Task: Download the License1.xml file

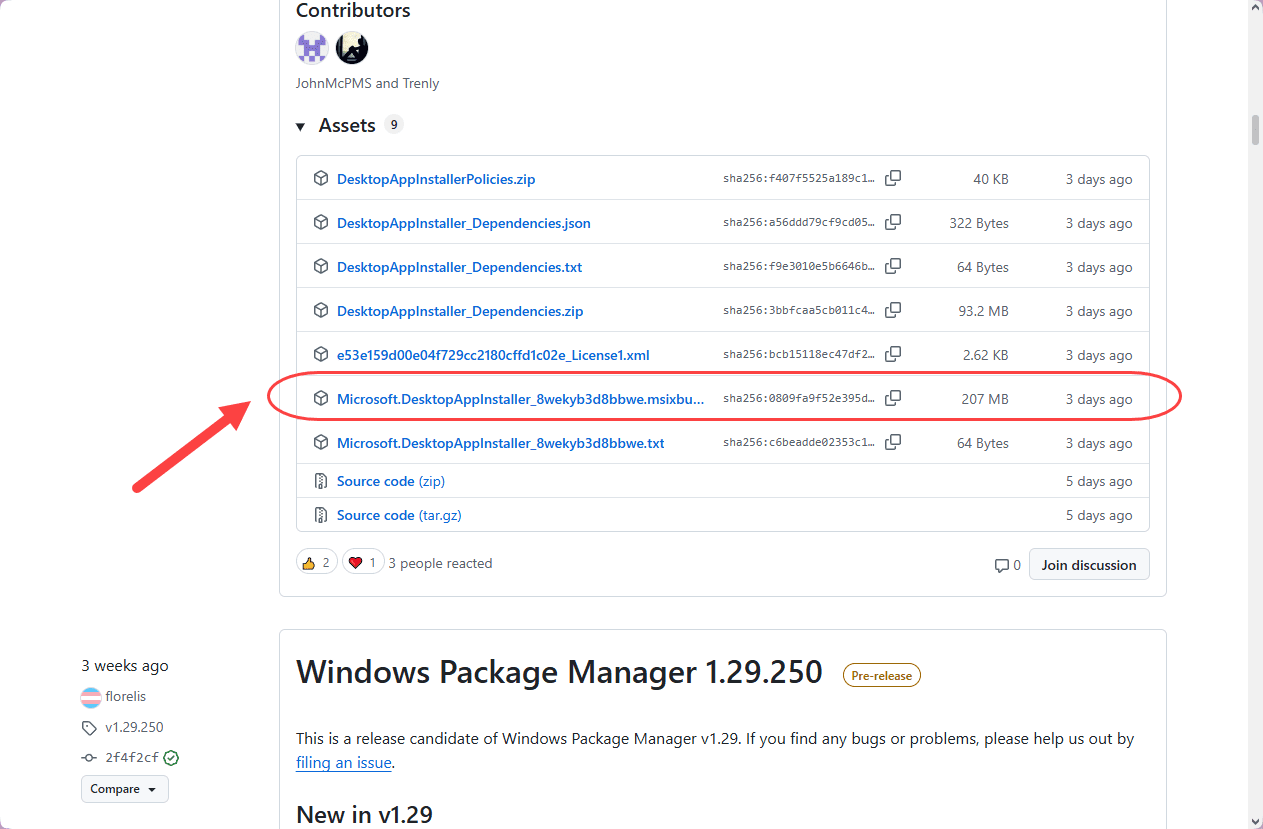Action: (x=493, y=355)
